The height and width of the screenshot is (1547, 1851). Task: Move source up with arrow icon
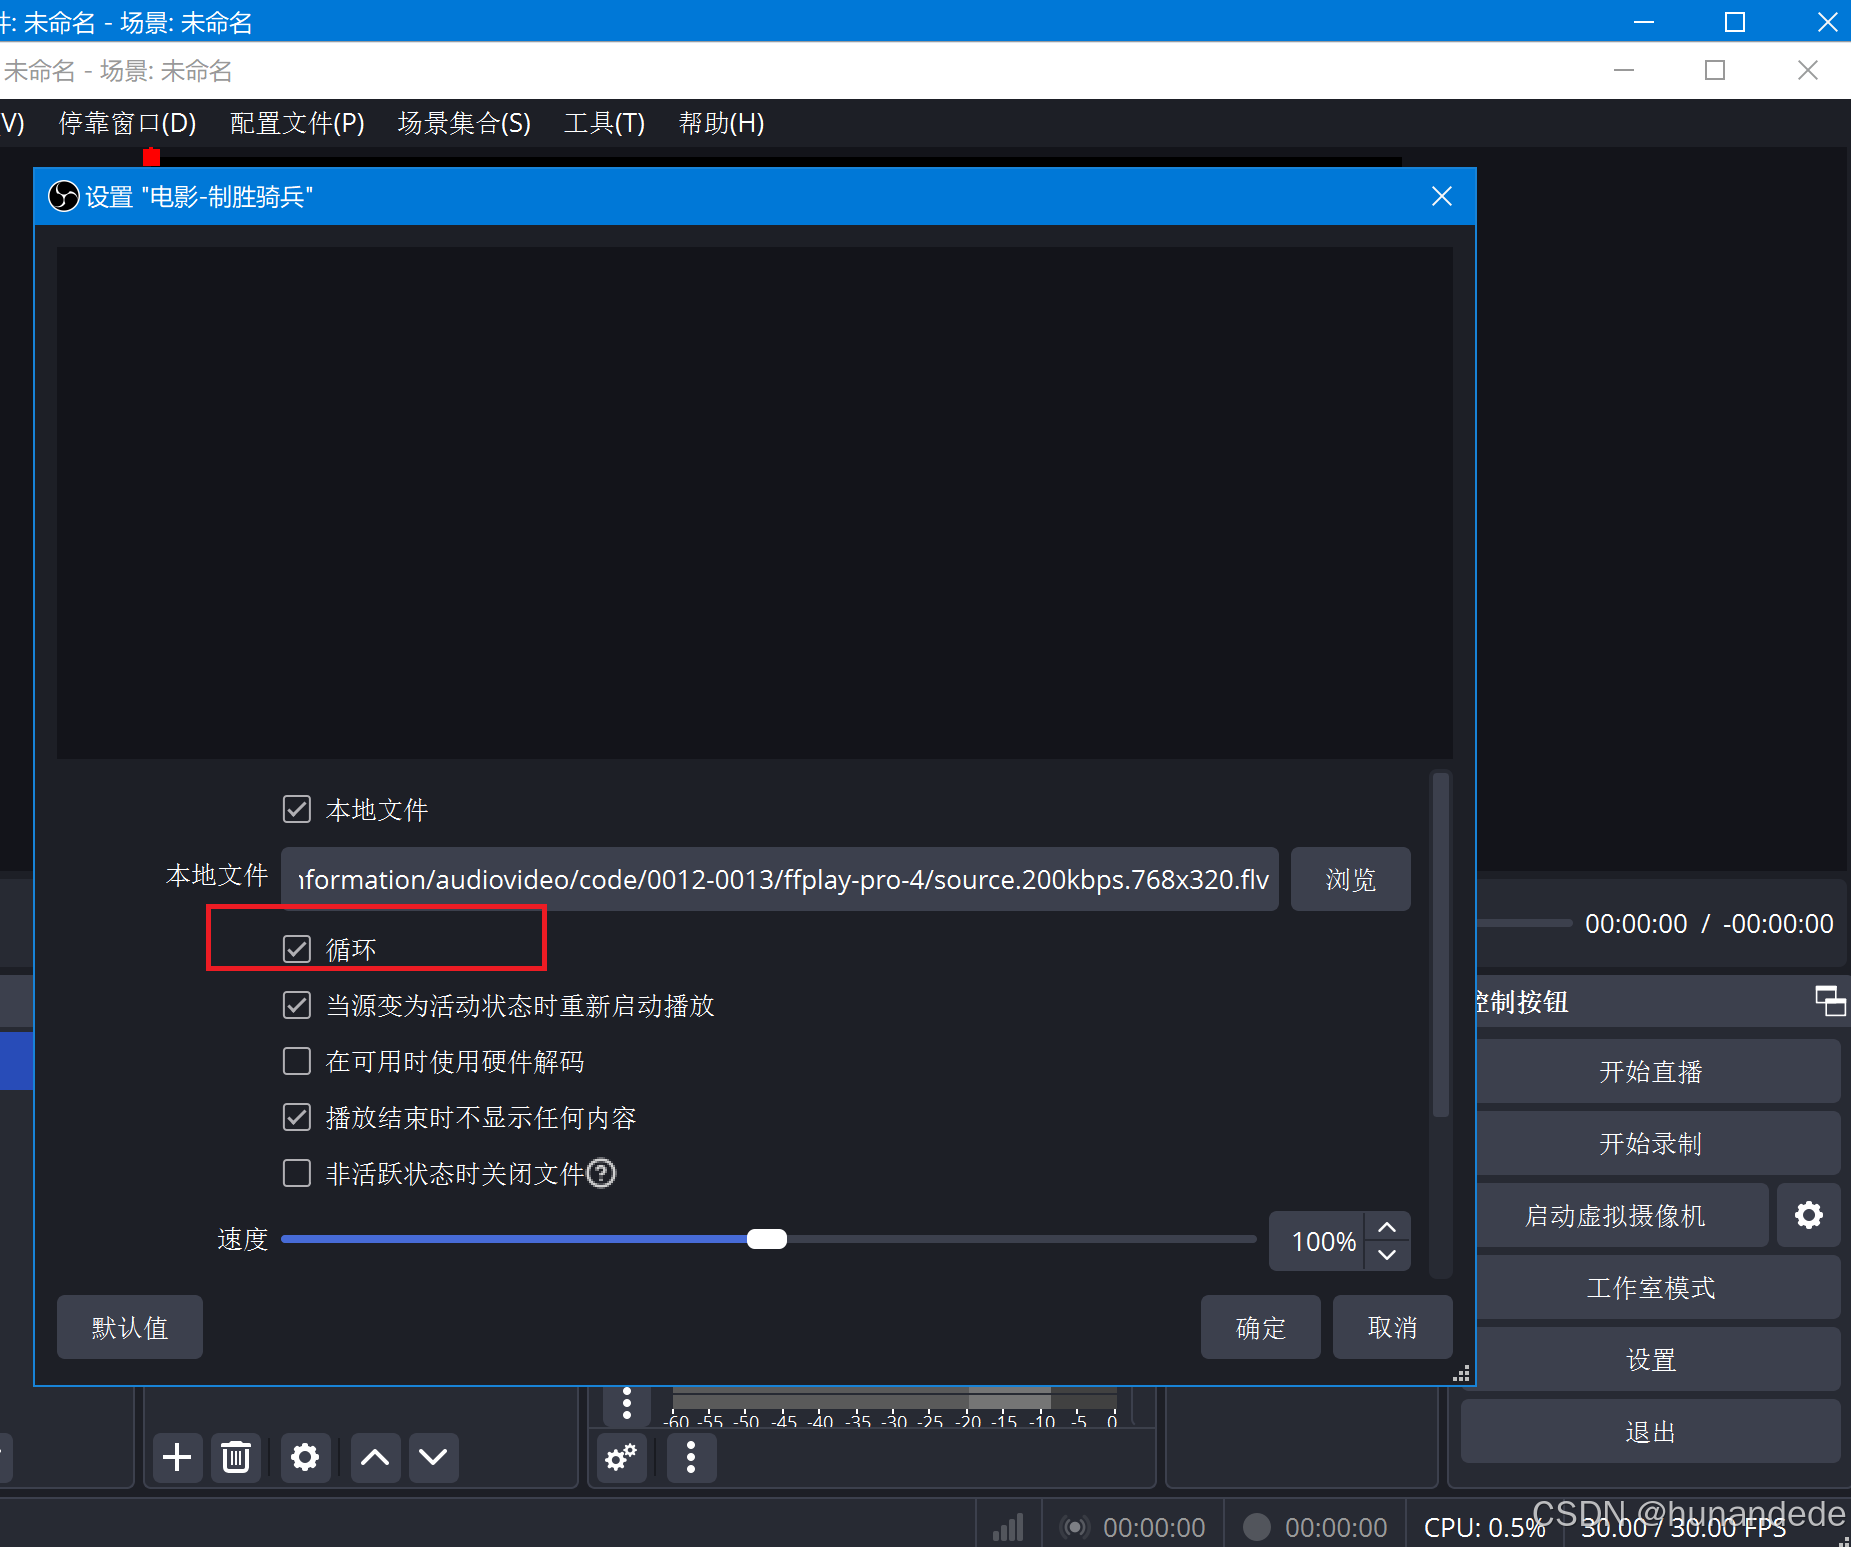point(375,1457)
